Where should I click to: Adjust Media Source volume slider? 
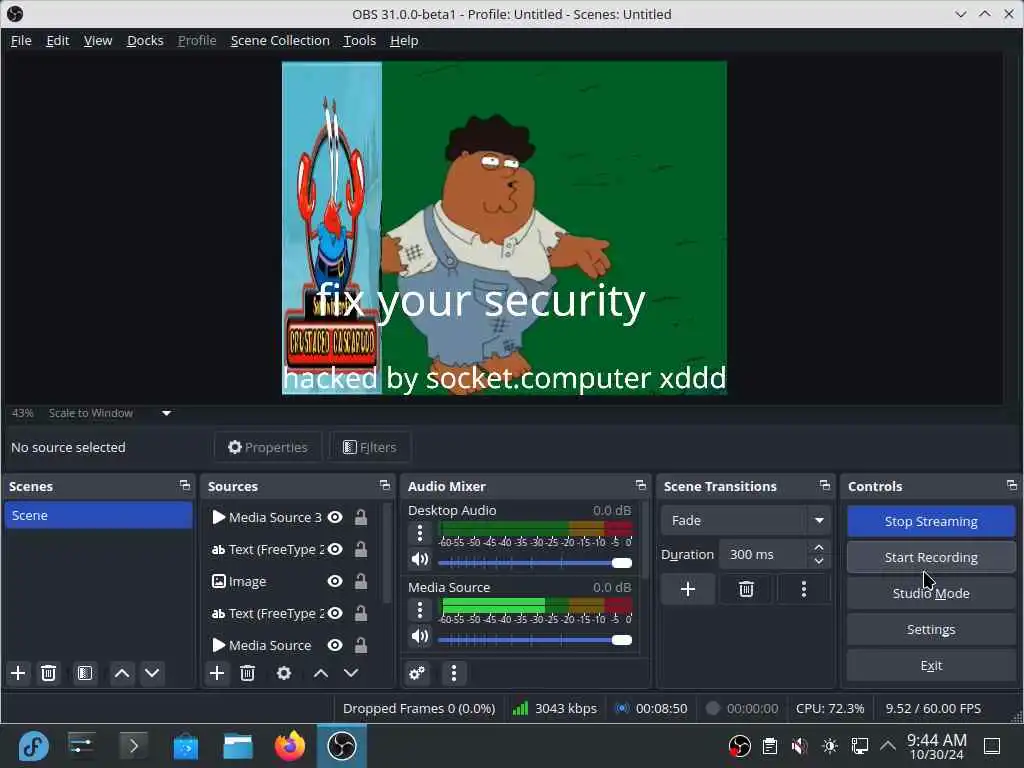(535, 639)
